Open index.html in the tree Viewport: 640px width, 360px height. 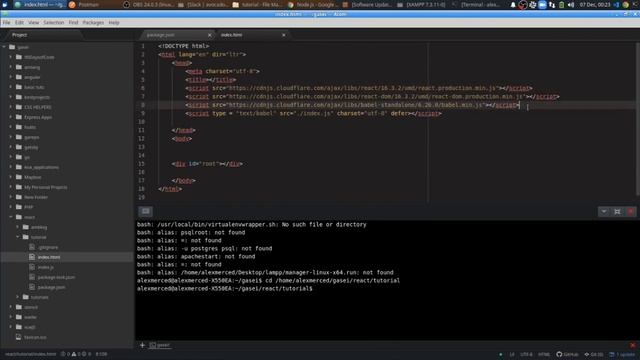tap(49, 257)
